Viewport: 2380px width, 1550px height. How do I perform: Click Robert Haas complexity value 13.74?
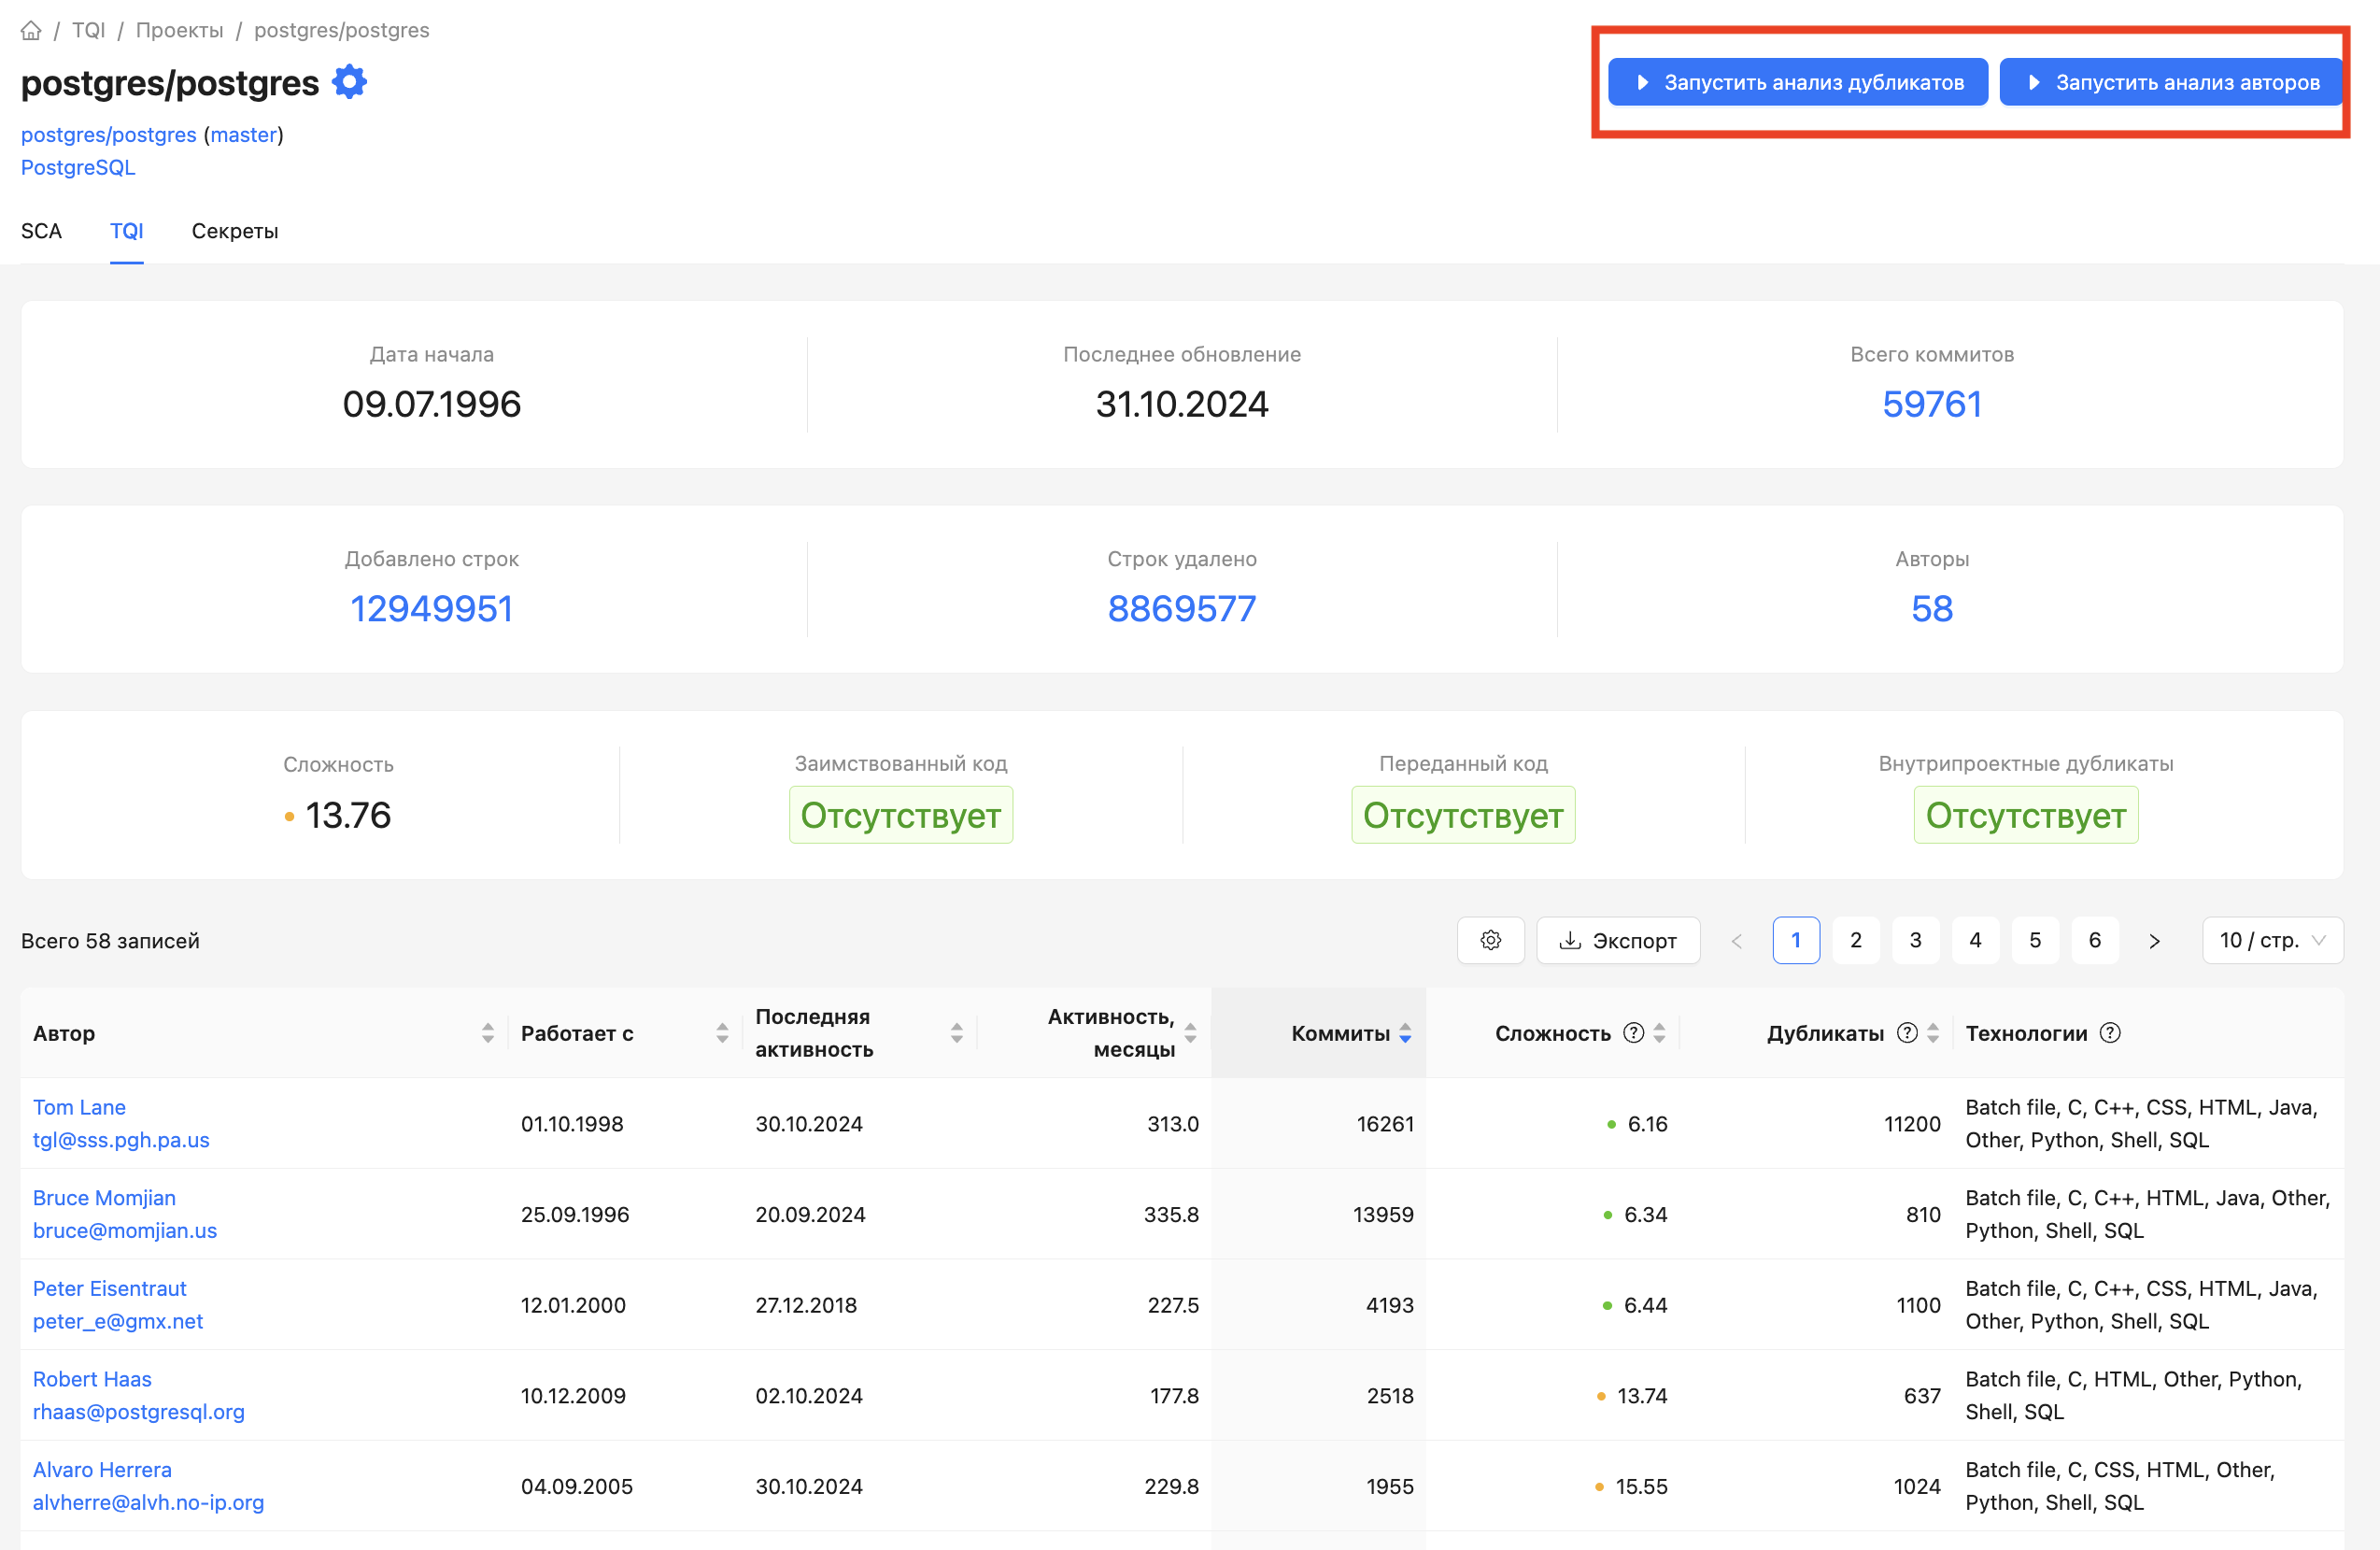(1642, 1396)
